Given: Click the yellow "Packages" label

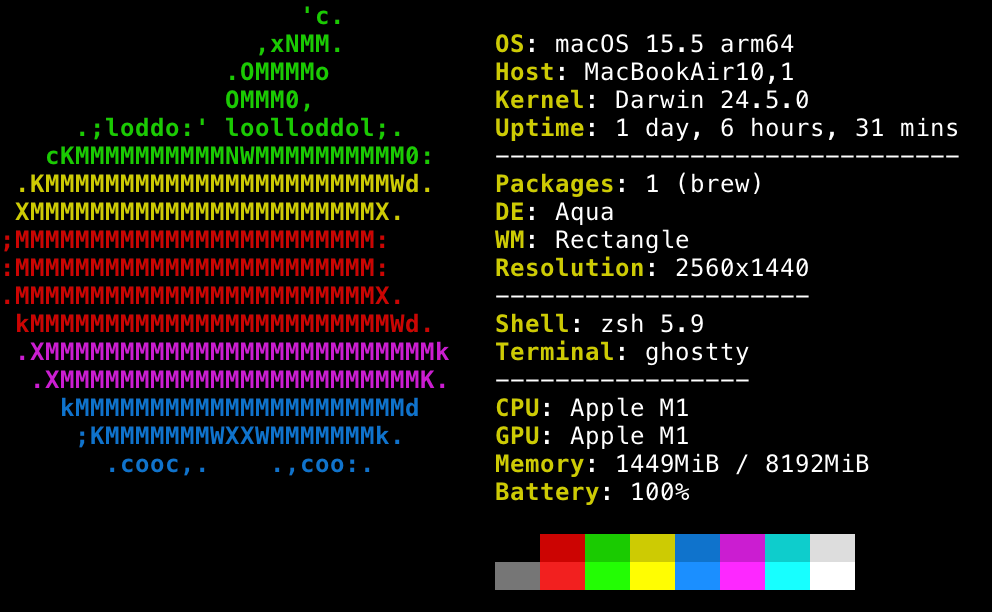Looking at the screenshot, I should click(x=555, y=184).
